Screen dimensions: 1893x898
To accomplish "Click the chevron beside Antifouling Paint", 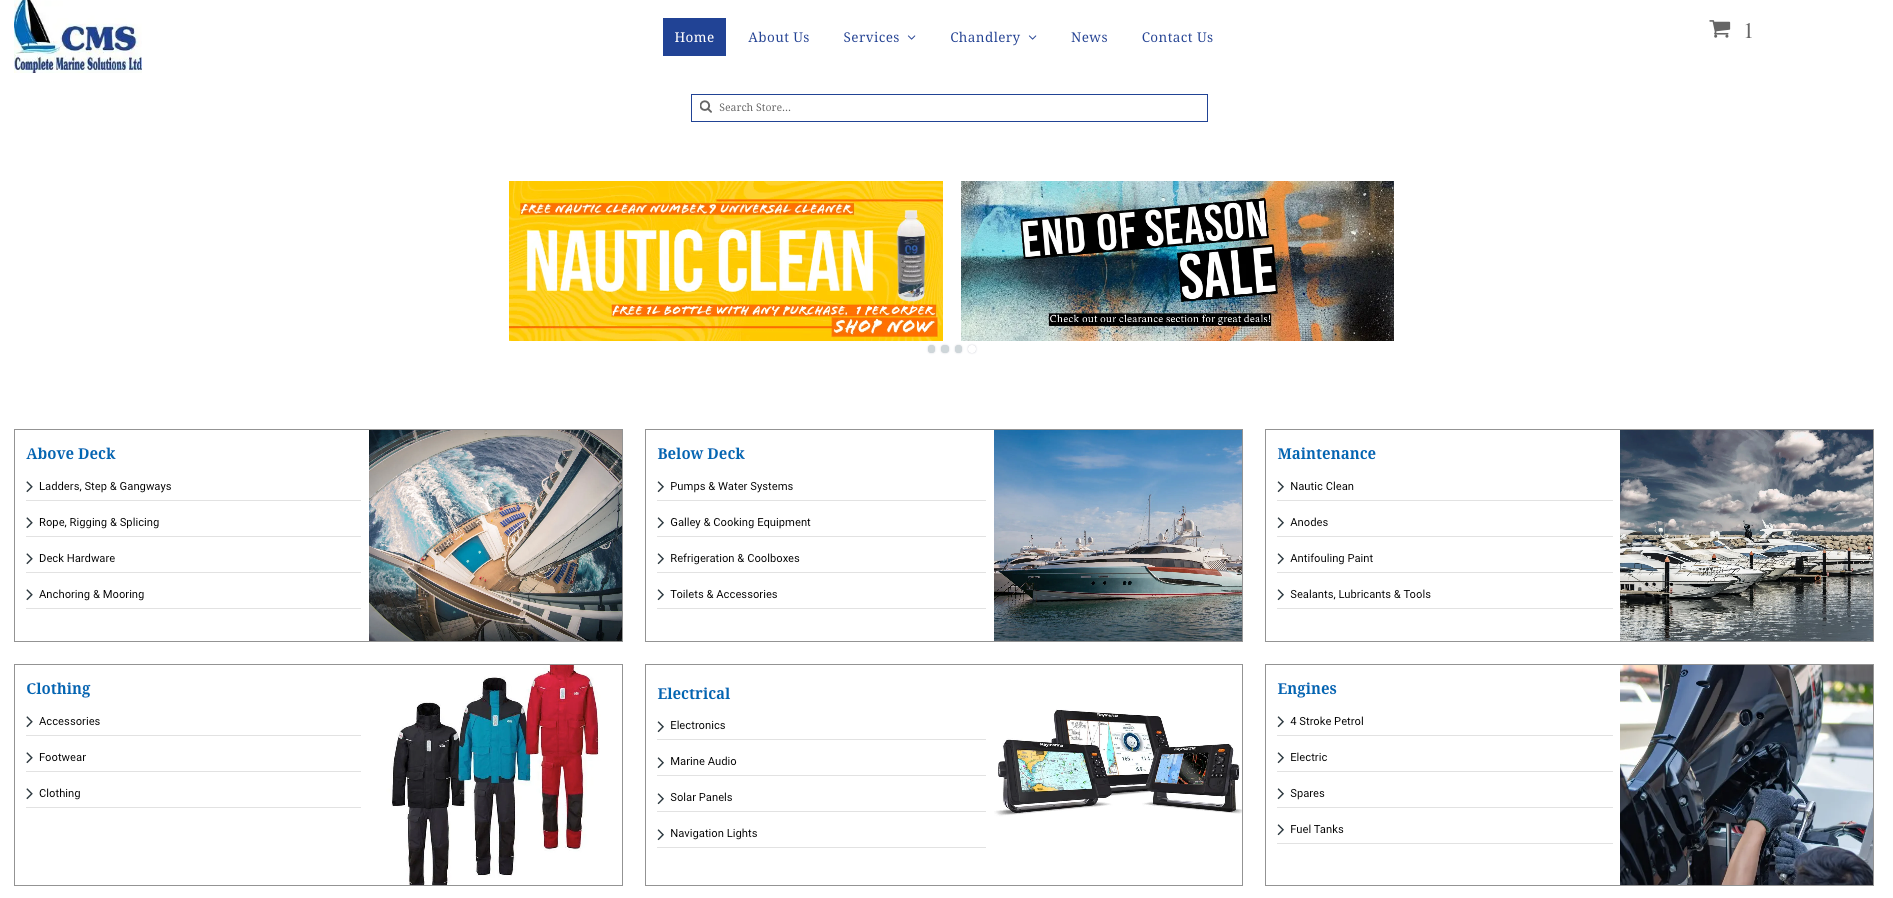I will [x=1281, y=559].
